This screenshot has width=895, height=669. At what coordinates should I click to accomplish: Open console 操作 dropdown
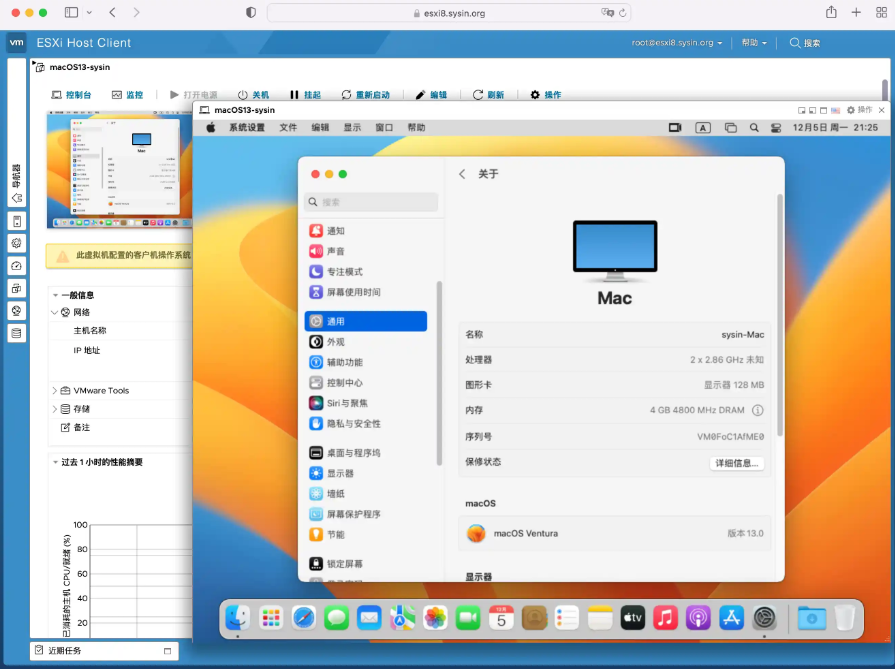click(860, 110)
